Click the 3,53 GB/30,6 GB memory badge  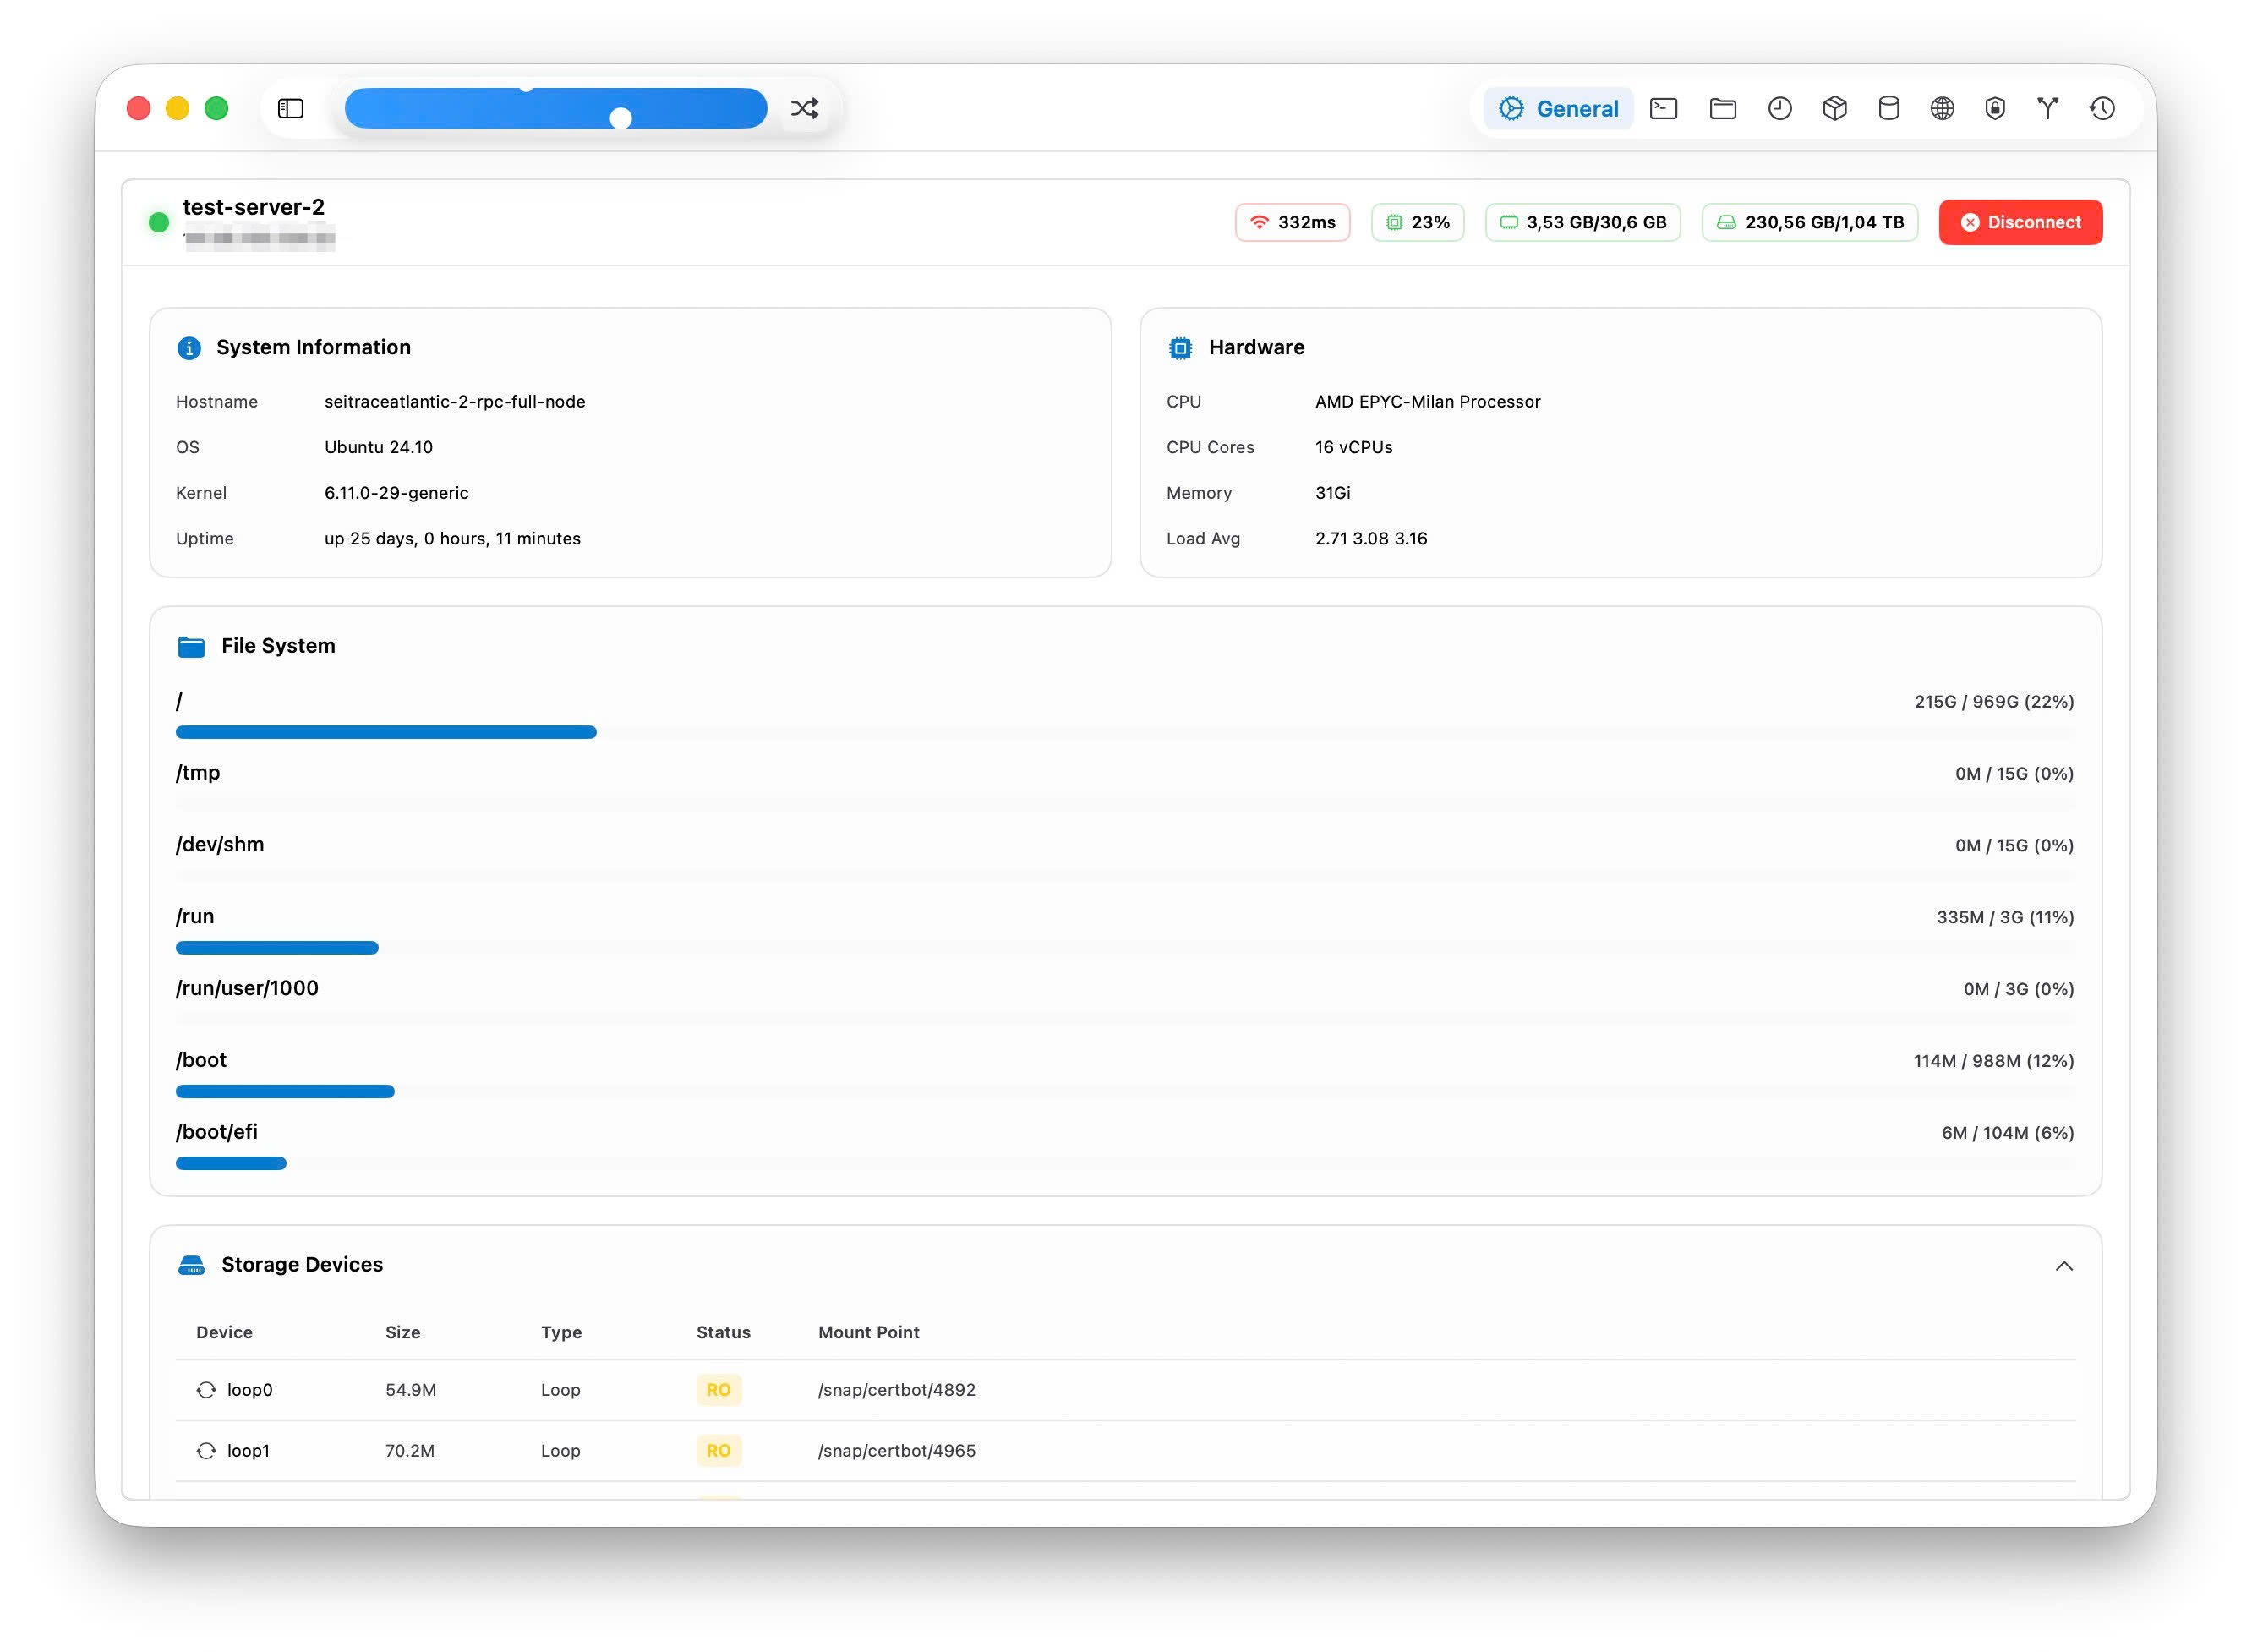tap(1583, 222)
